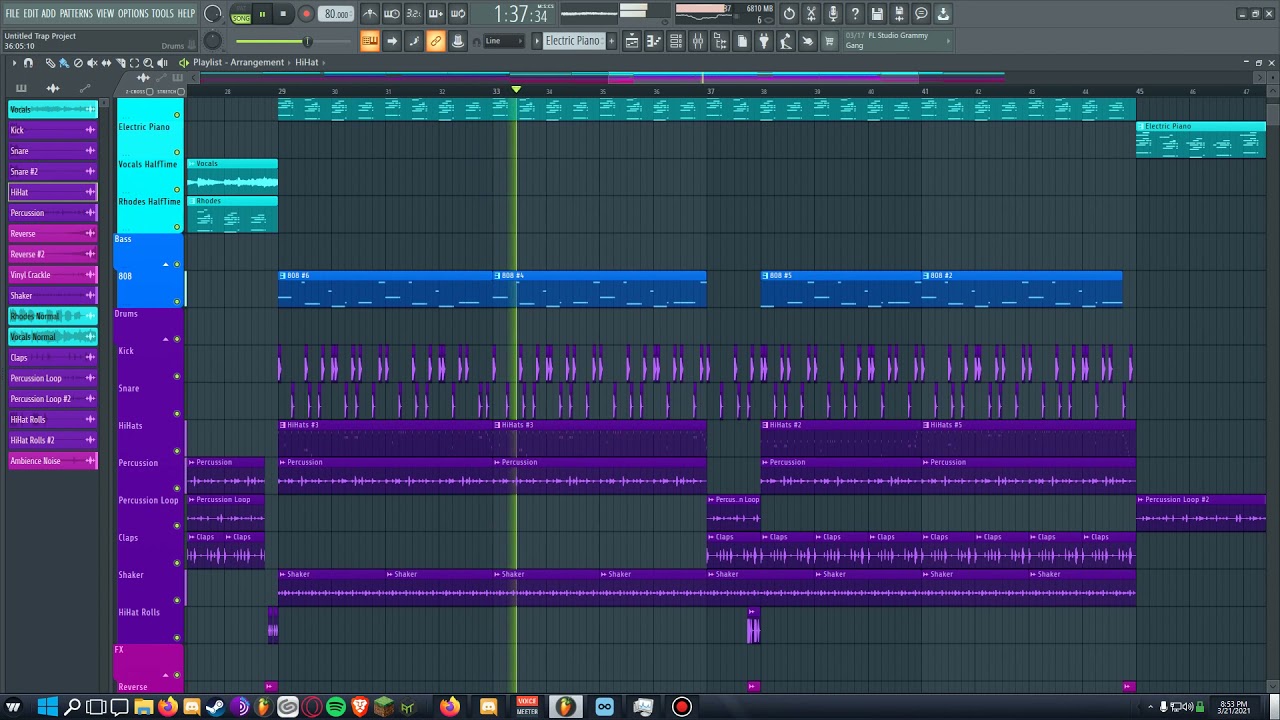Toggle typing keyboard to piano icon

point(370,41)
